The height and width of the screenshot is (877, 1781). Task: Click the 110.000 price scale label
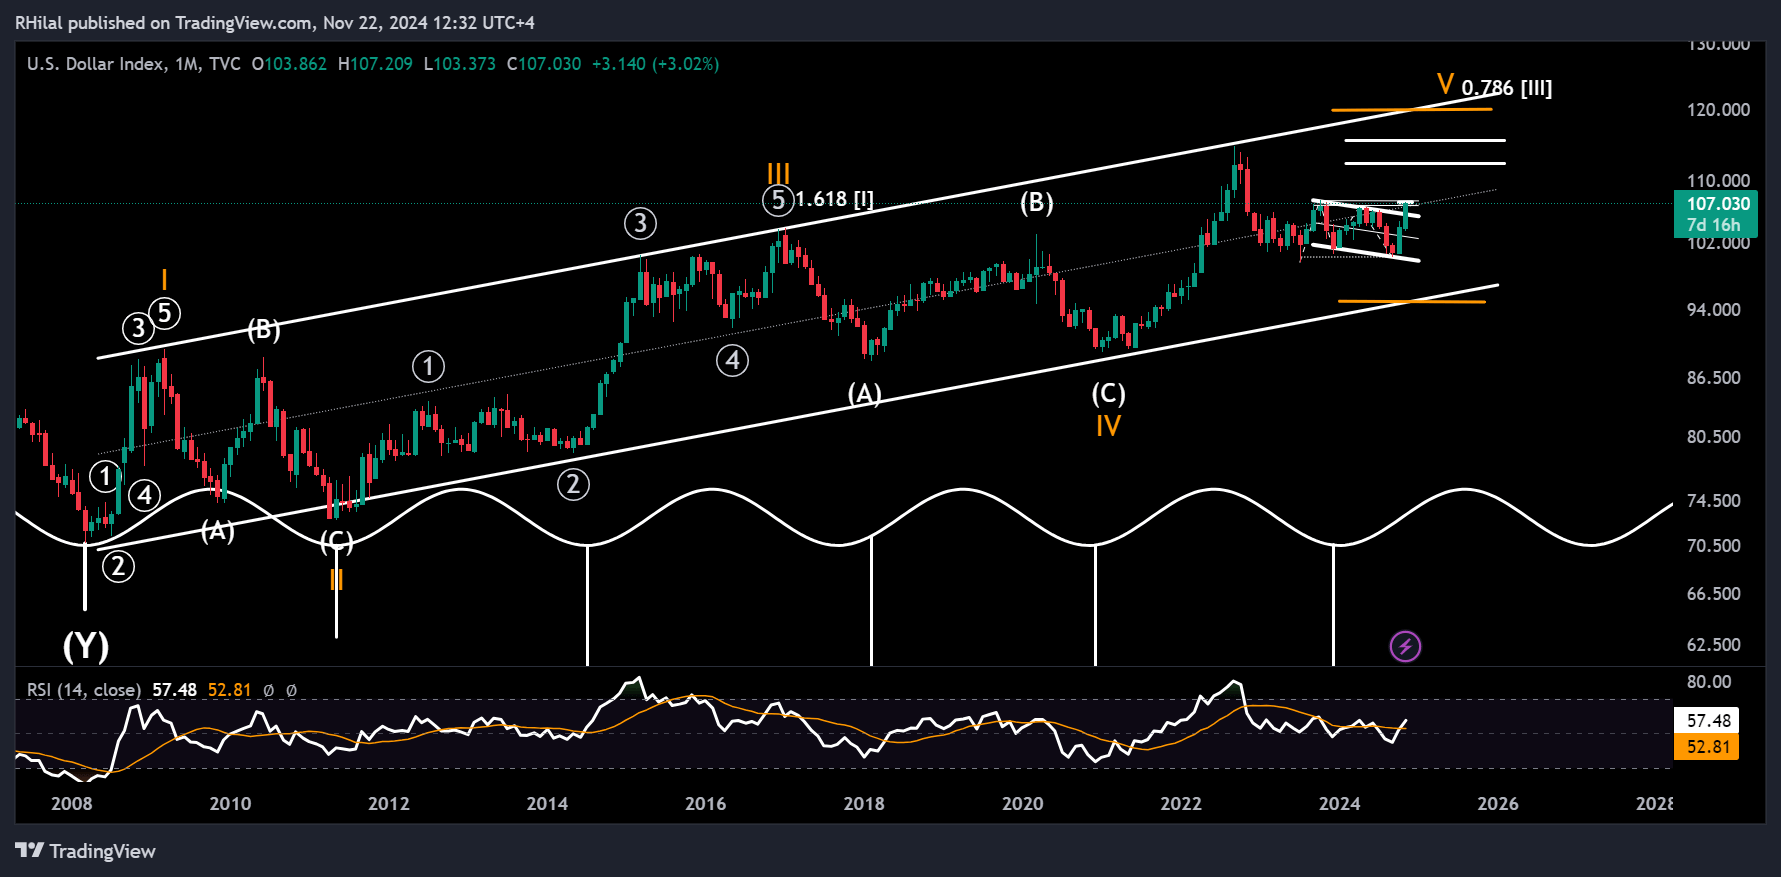point(1719,181)
